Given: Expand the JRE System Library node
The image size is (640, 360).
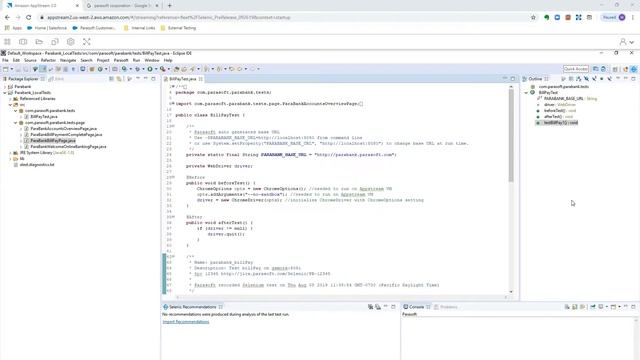Looking at the screenshot, I should (11, 153).
